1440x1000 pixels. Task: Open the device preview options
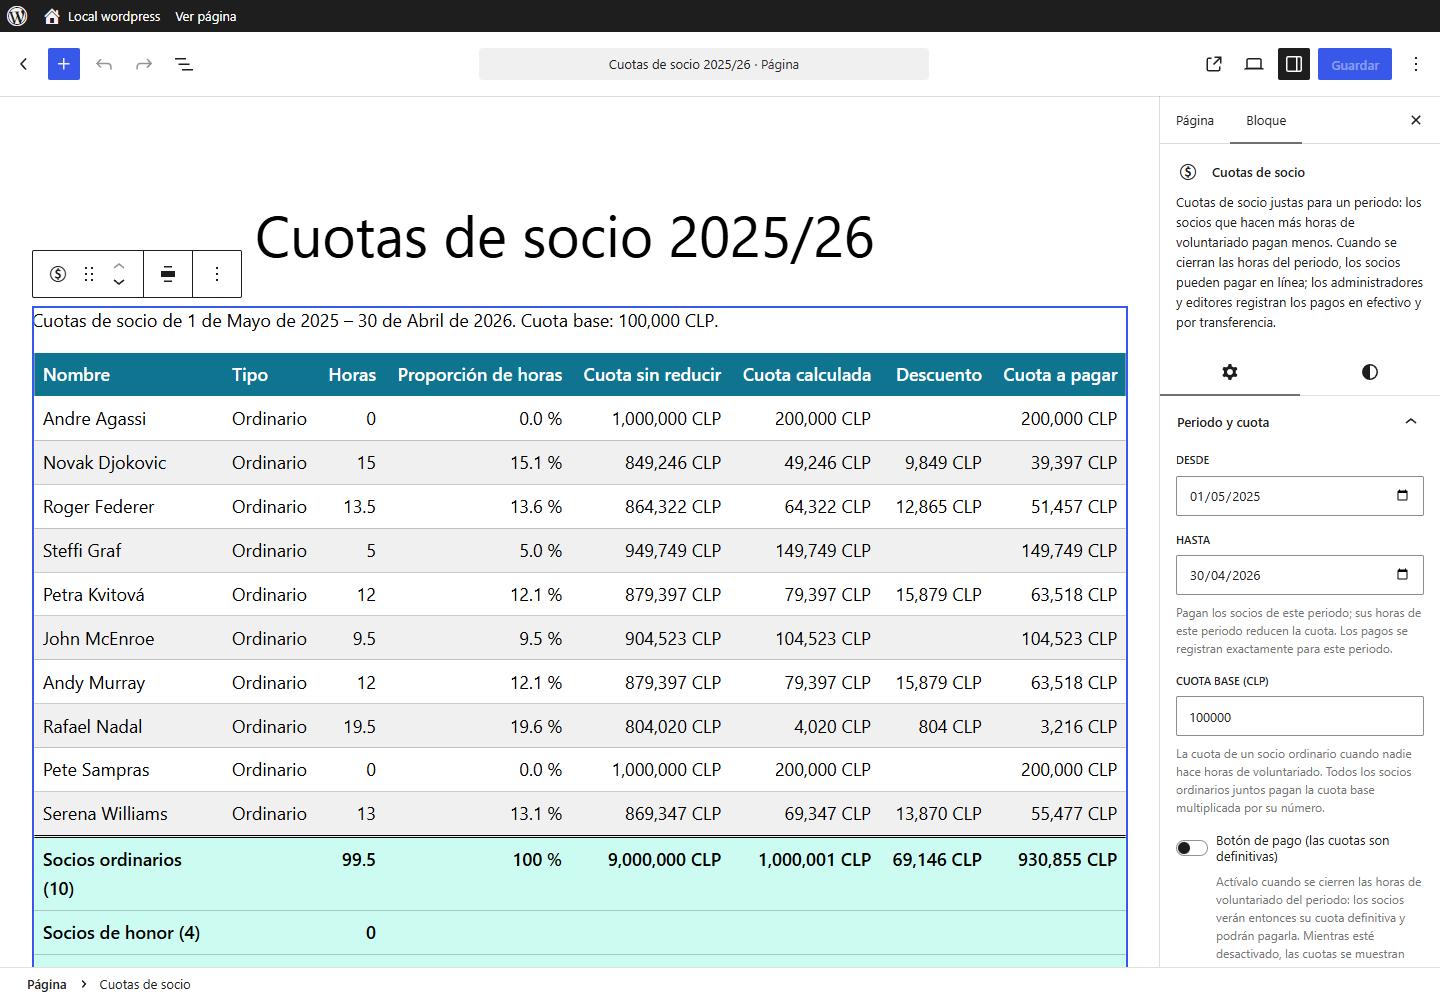(x=1254, y=64)
